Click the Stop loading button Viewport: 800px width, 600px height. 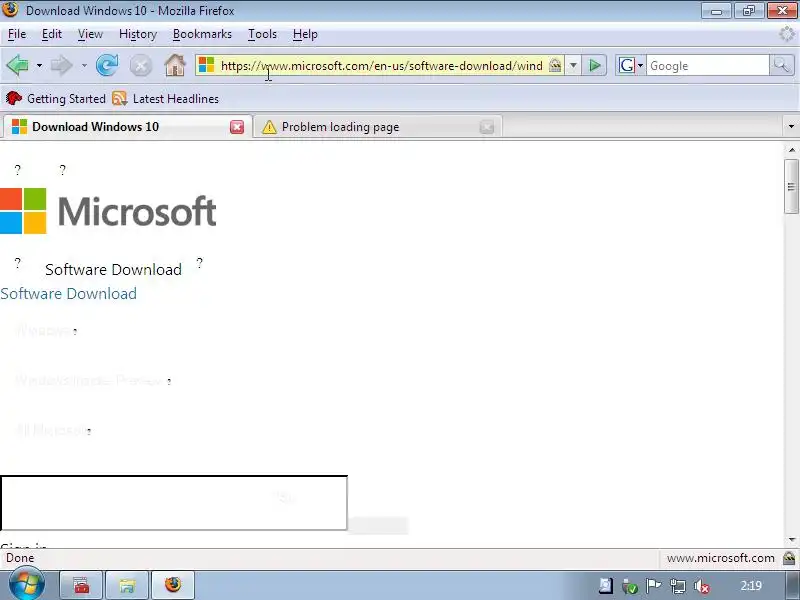point(141,66)
